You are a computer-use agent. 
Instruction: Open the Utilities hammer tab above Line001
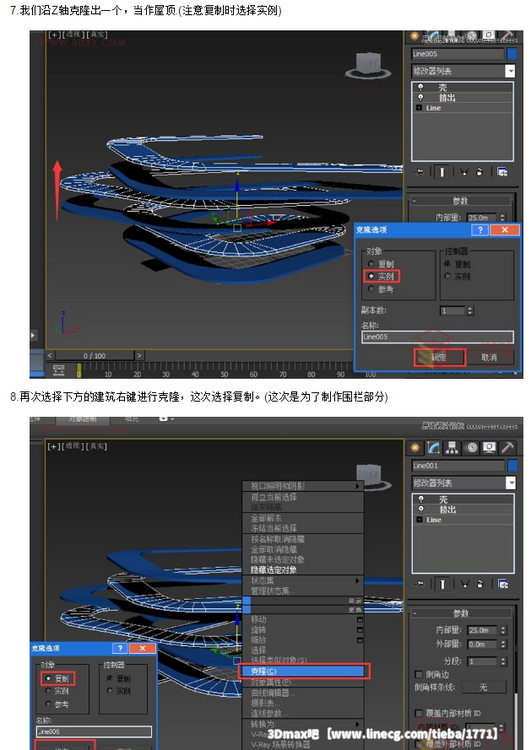(x=508, y=447)
